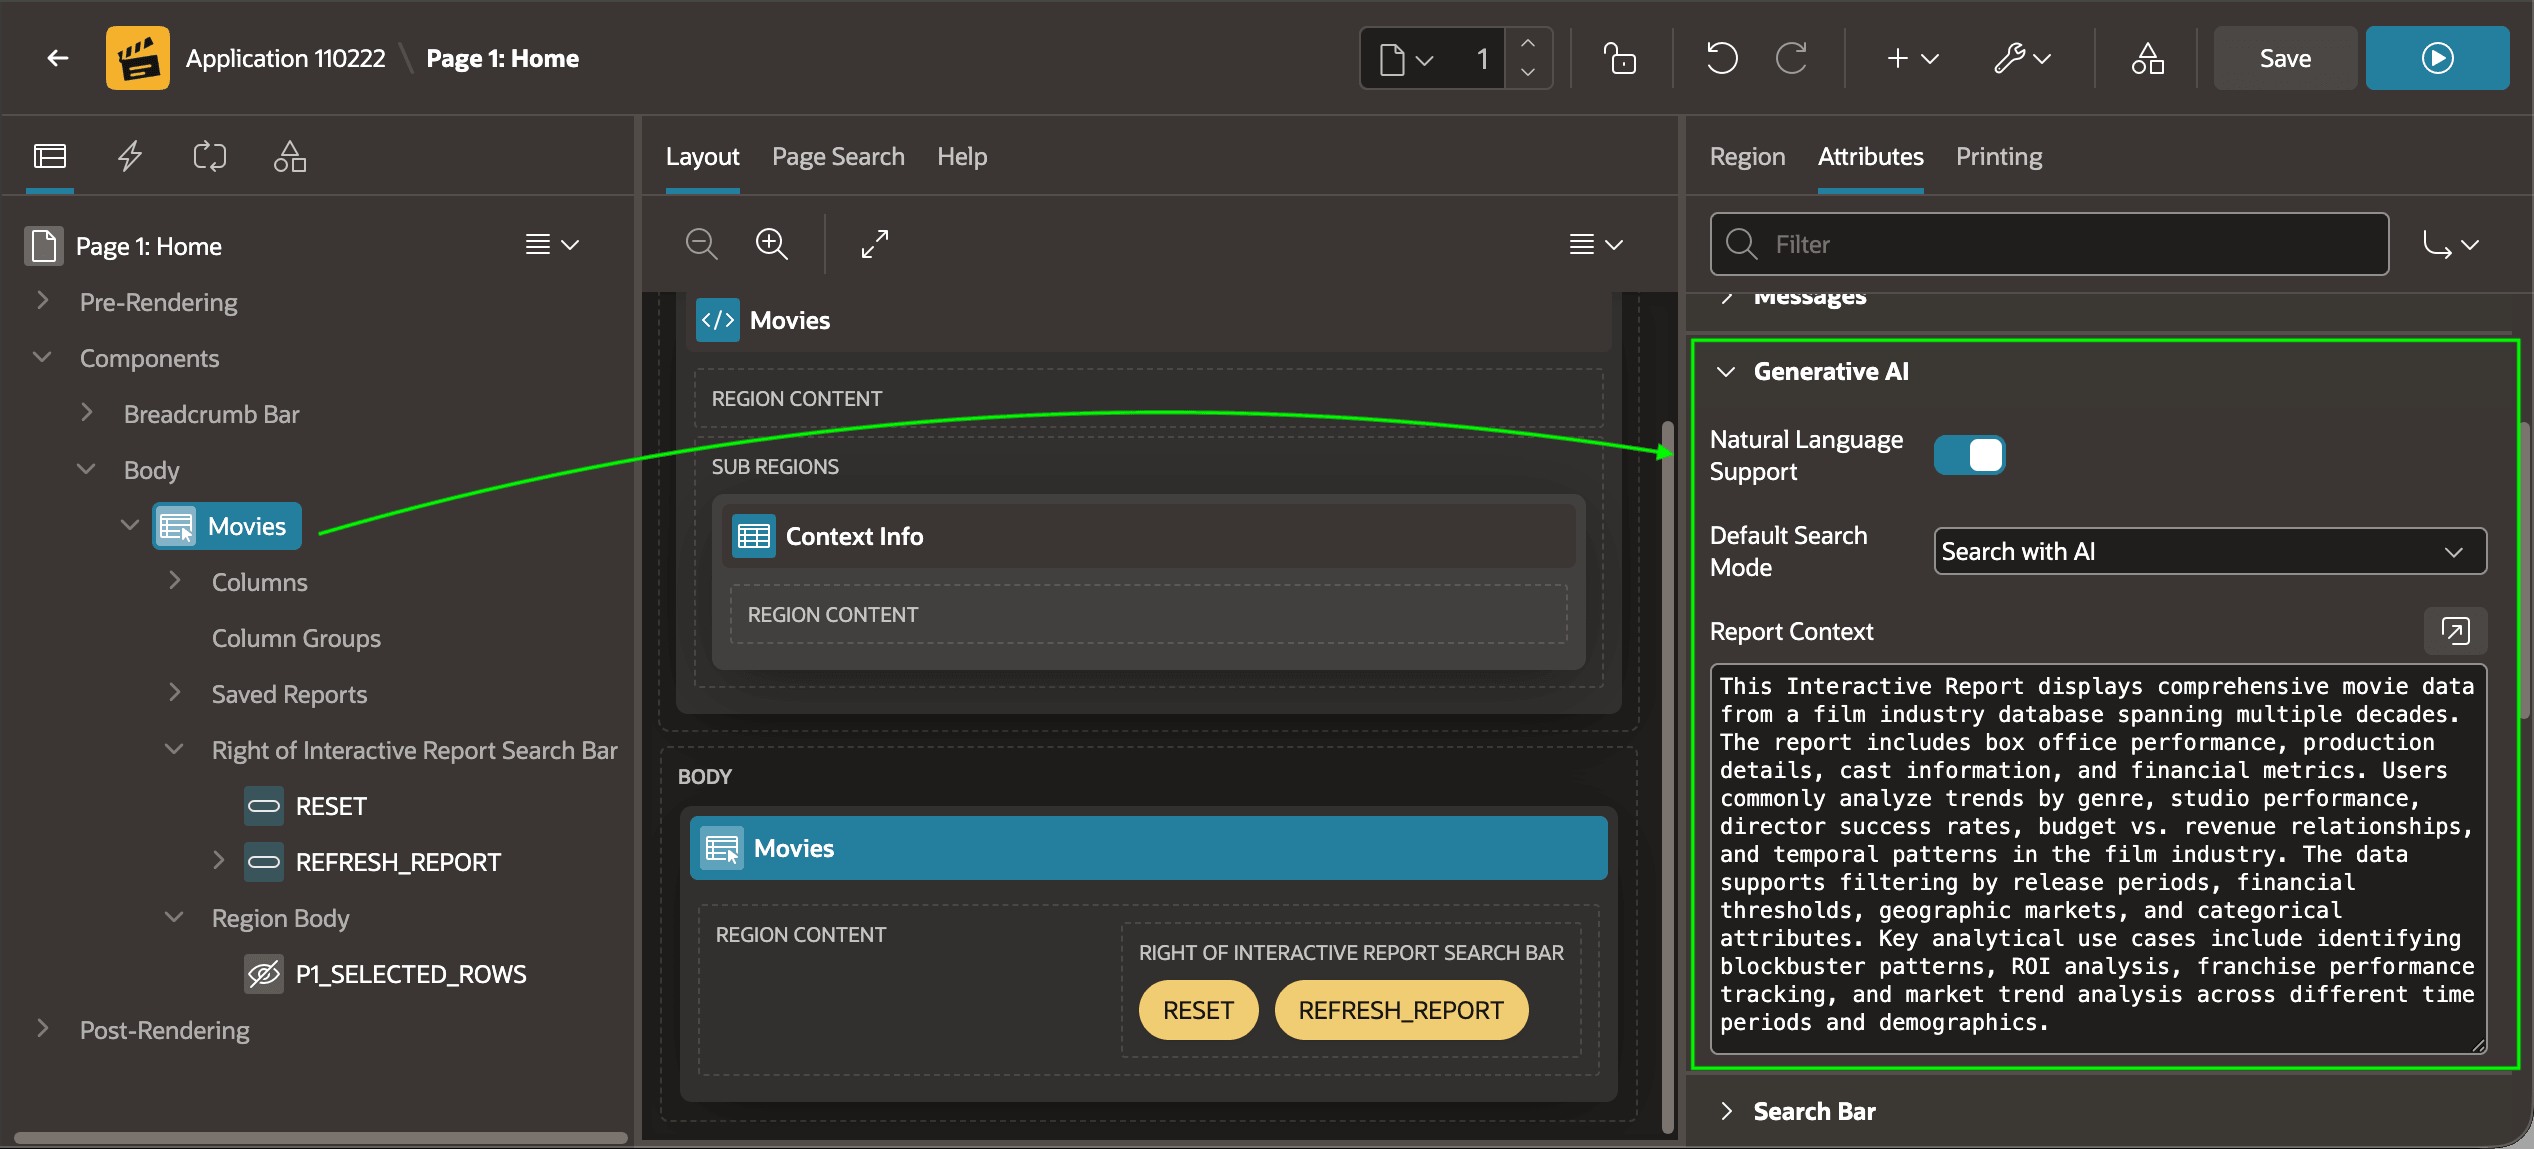
Task: Expand the Post-Rendering node
Action: point(42,1029)
